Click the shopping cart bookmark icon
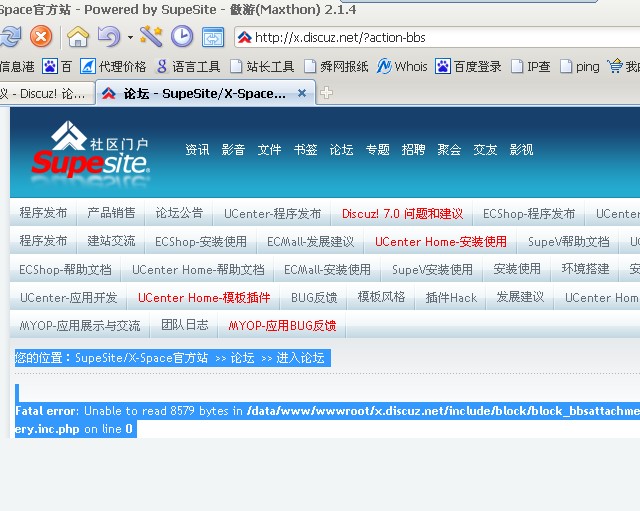The height and width of the screenshot is (511, 640). pos(615,66)
